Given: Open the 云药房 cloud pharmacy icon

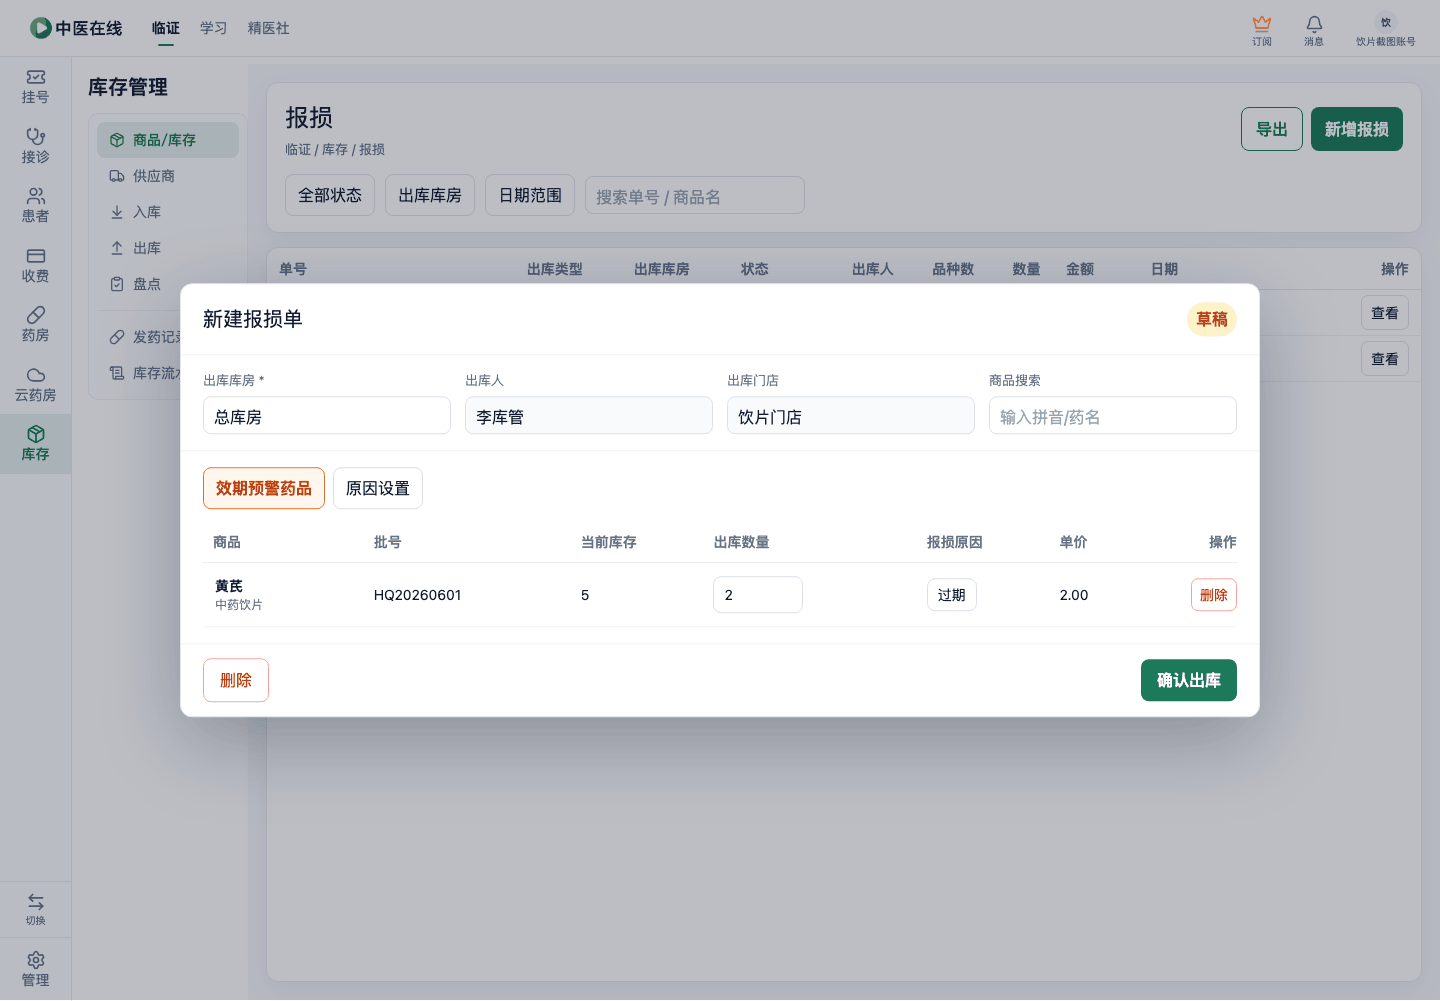Looking at the screenshot, I should 35,384.
